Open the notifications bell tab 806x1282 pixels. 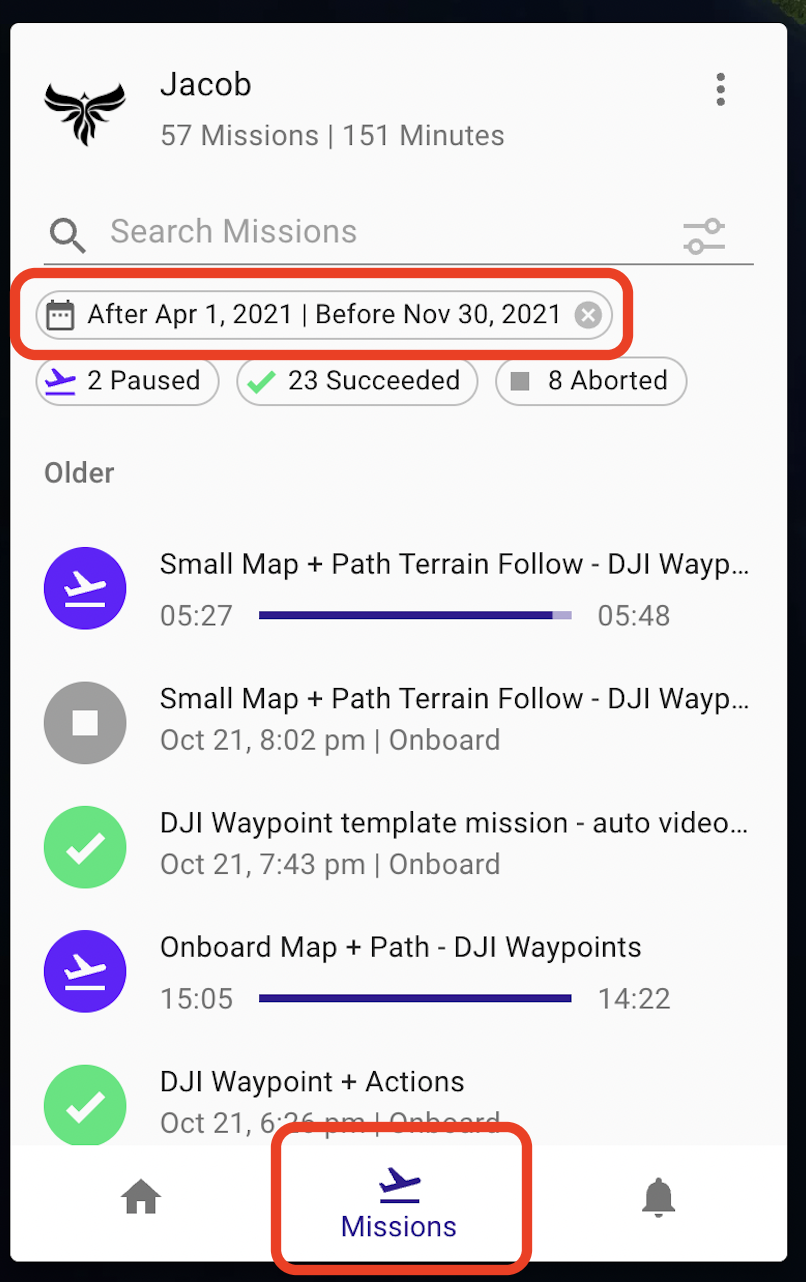coord(658,1196)
